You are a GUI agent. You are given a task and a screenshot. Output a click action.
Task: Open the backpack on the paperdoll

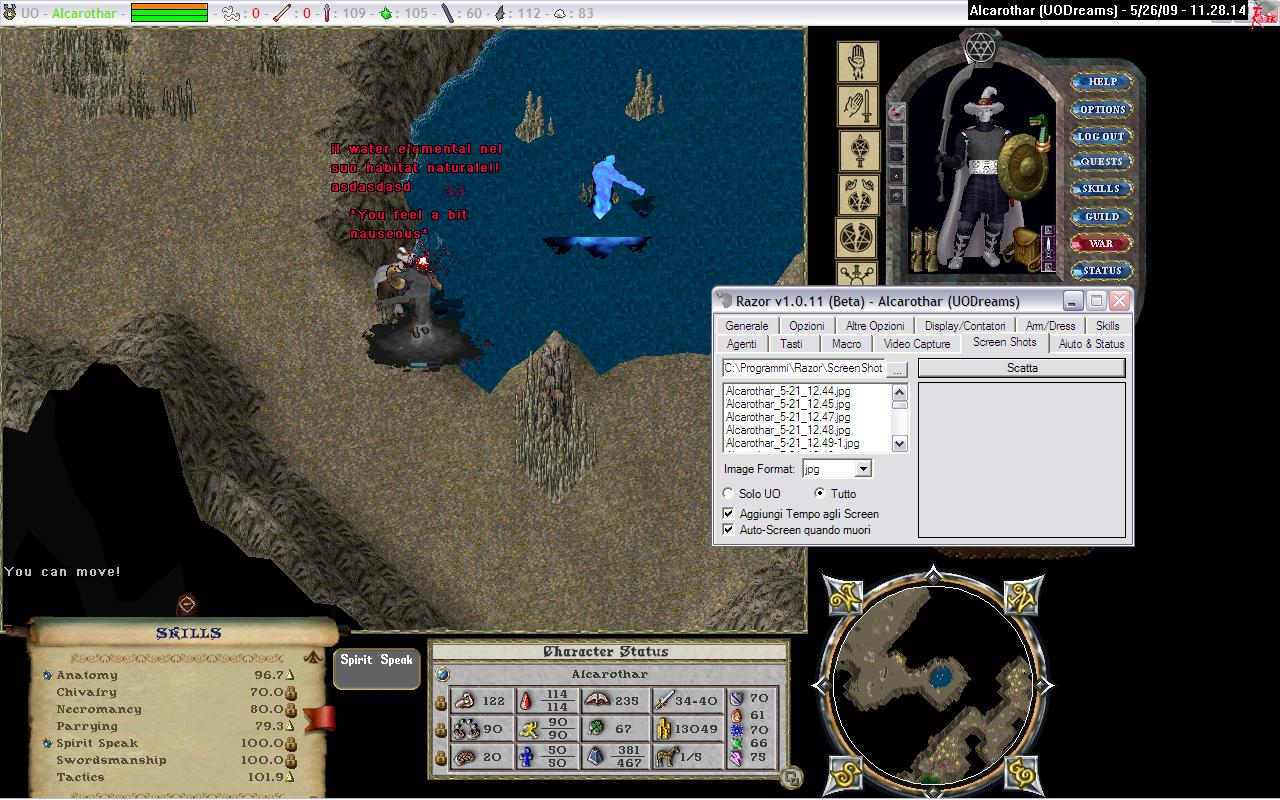pyautogui.click(x=1025, y=250)
